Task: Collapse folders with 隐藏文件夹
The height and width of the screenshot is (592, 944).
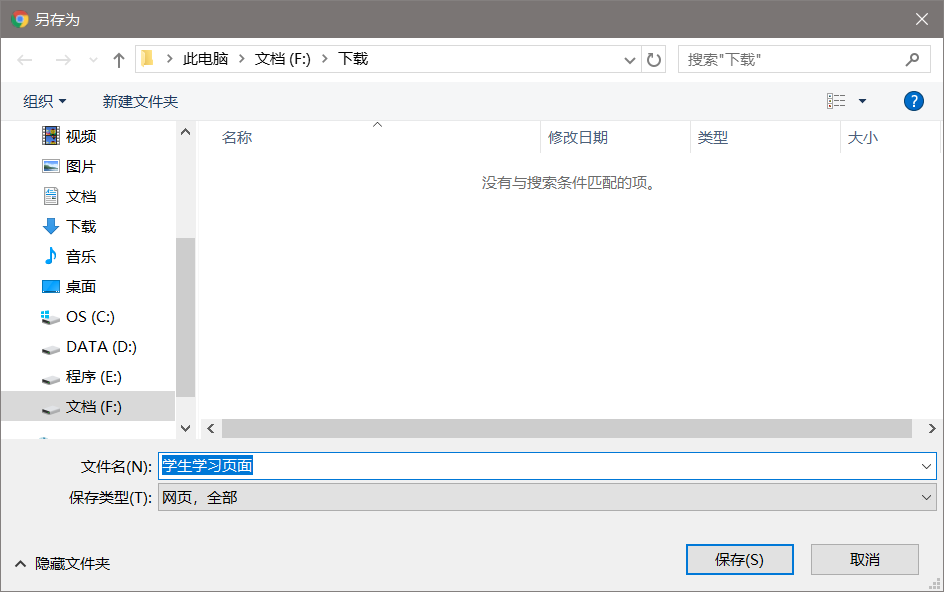Action: (63, 564)
